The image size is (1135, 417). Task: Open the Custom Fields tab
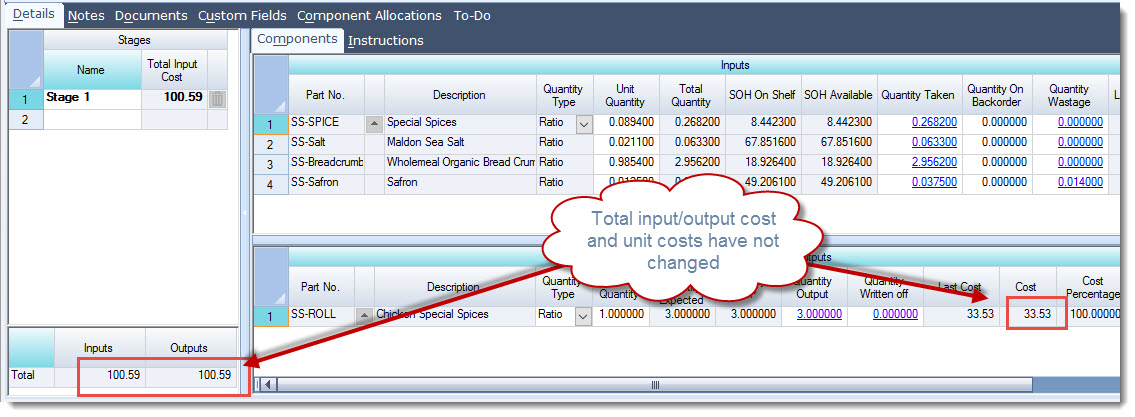pos(242,15)
